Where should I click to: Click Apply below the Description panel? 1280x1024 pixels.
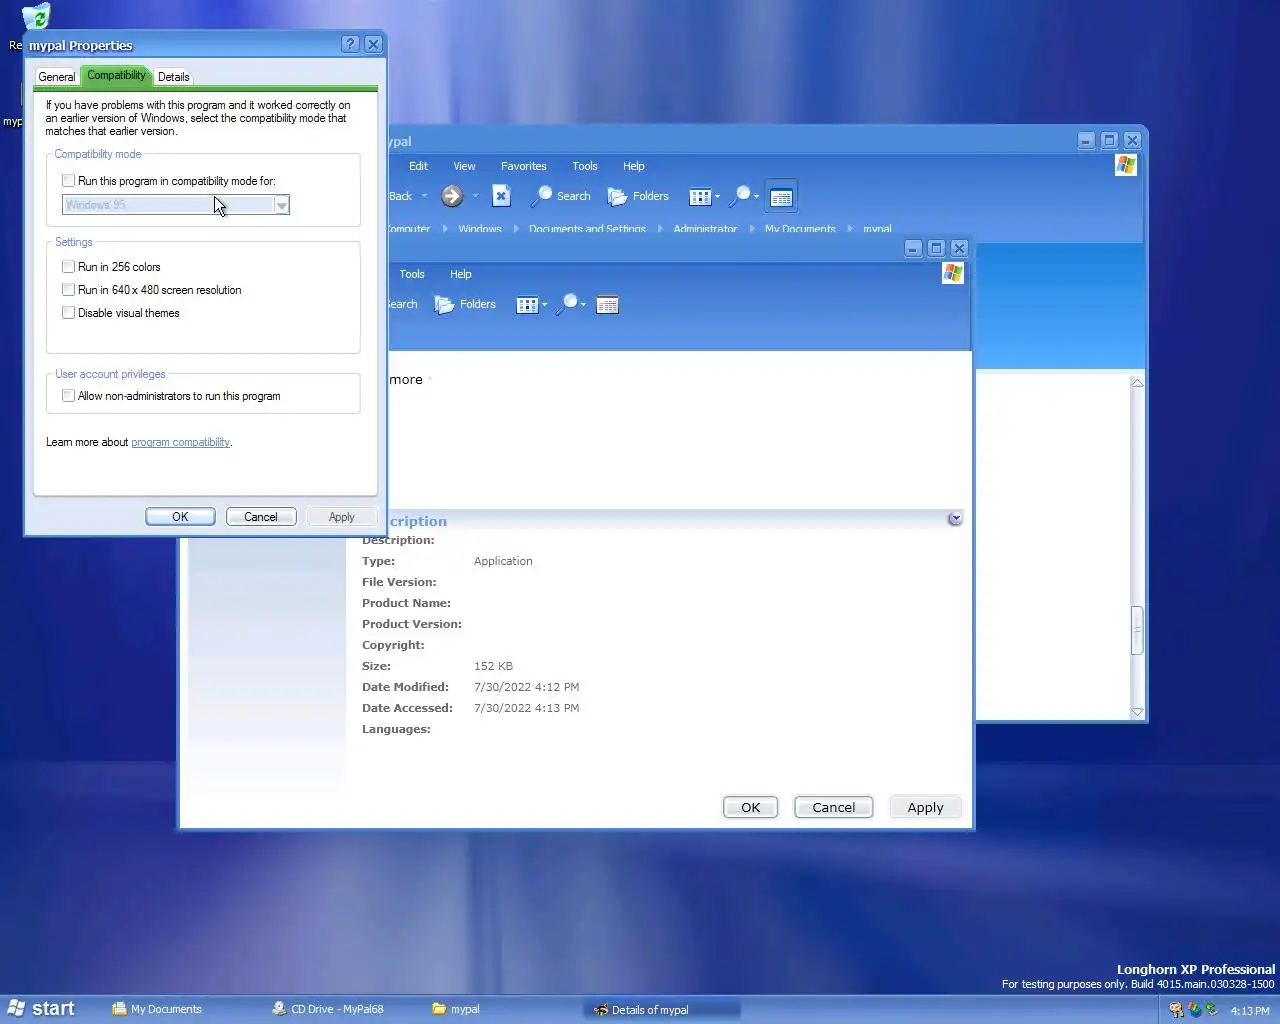[926, 807]
